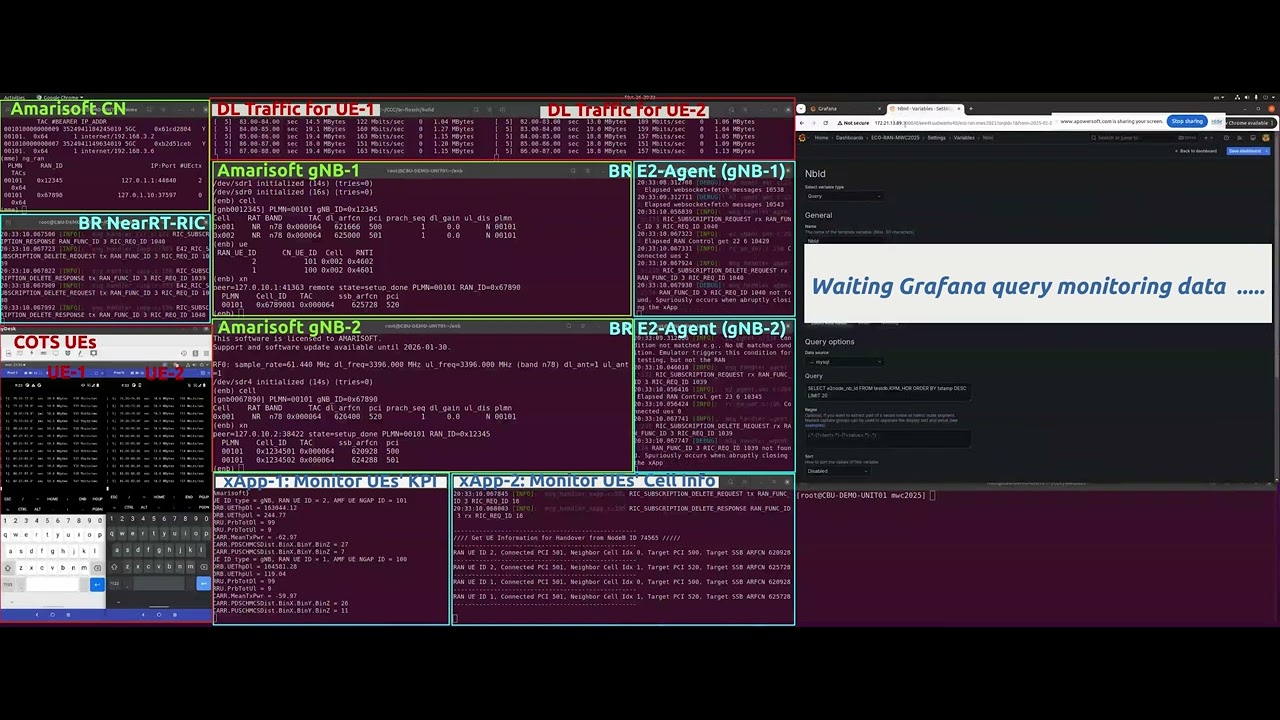The height and width of the screenshot is (720, 1280).
Task: Tap CTRL key on UE-1 phone keyboard
Action: (x=22, y=509)
